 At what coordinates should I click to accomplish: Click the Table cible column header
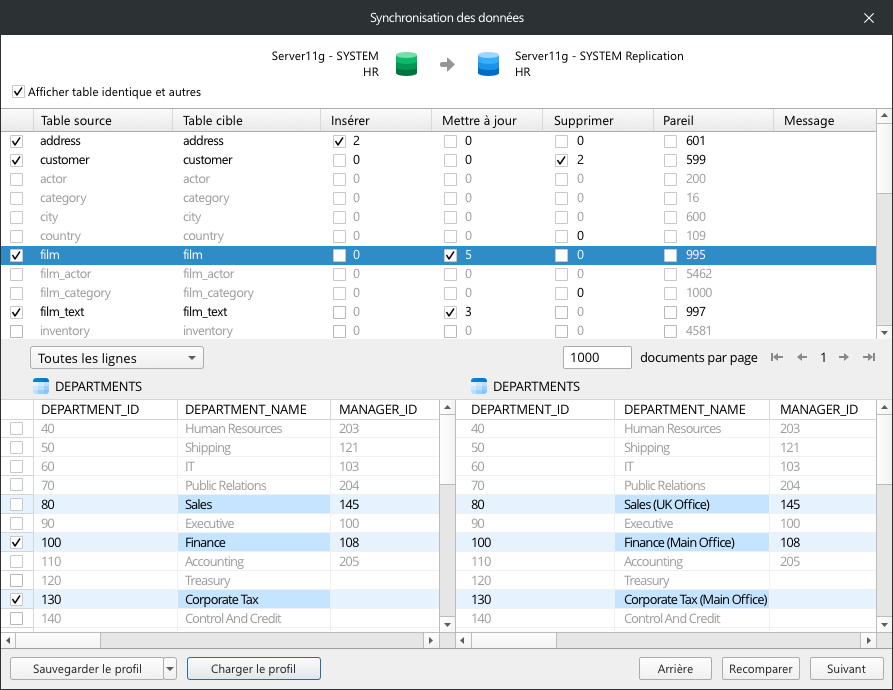coord(246,120)
